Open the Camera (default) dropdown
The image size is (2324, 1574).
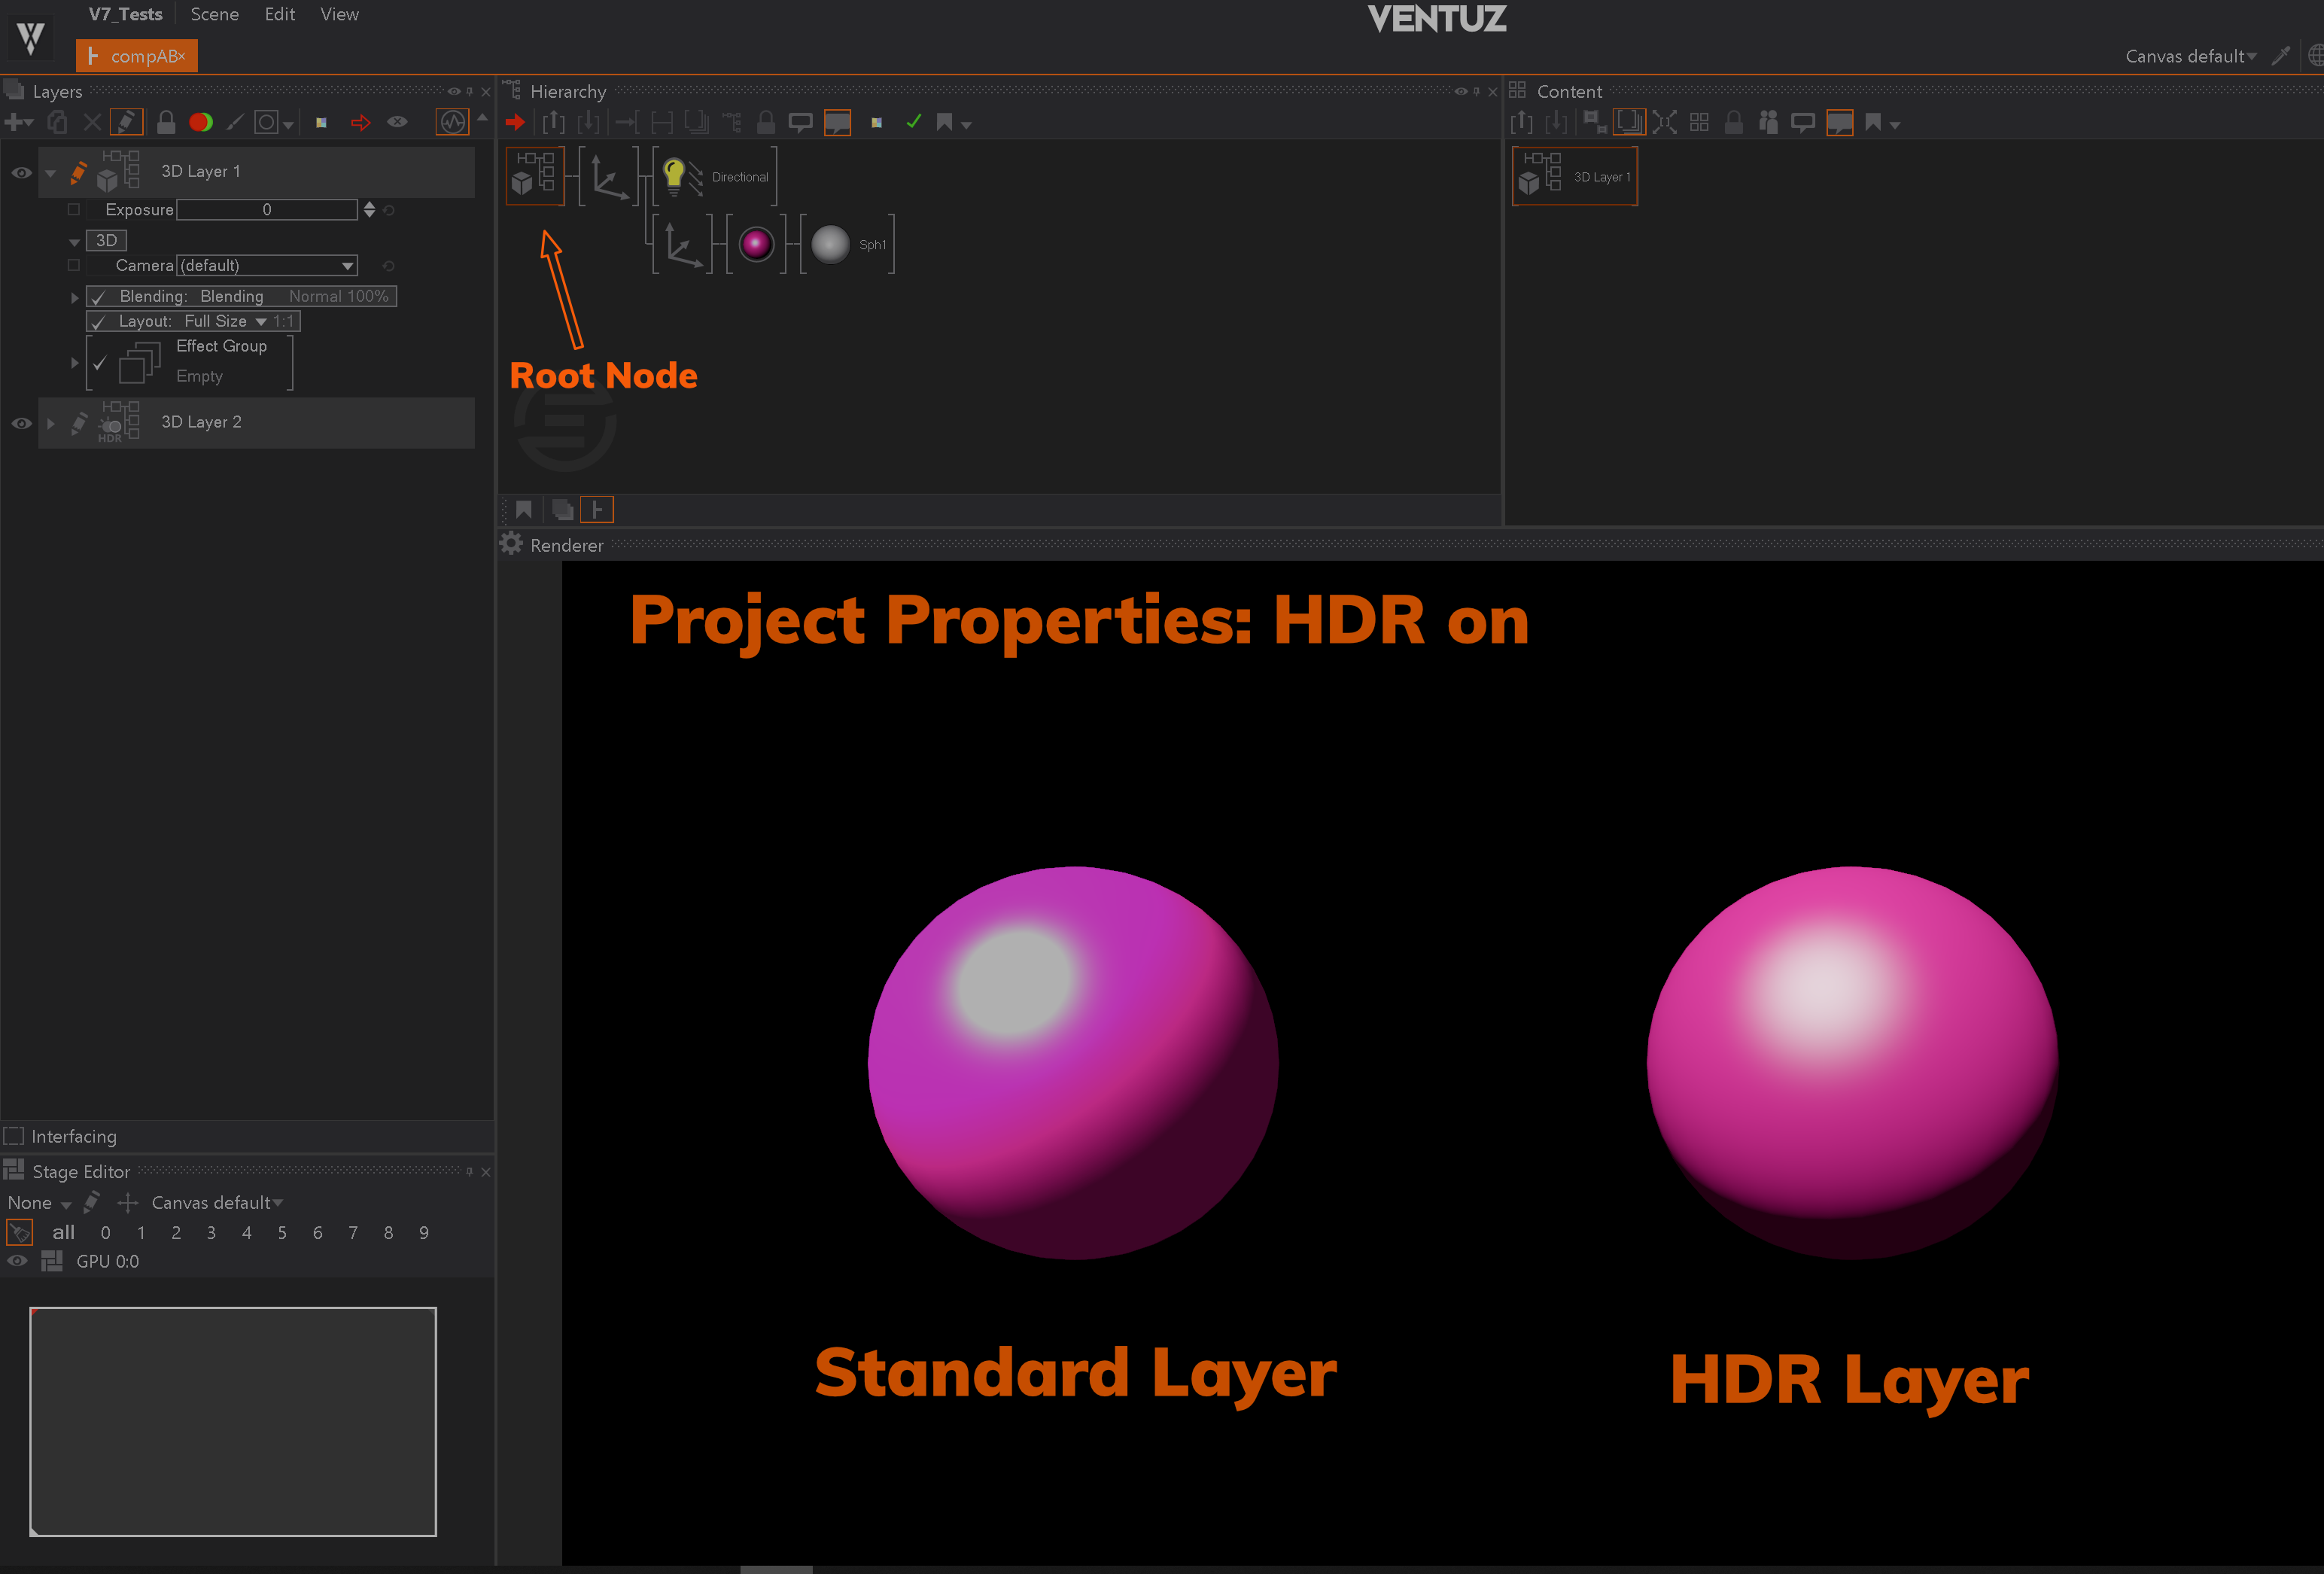pyautogui.click(x=267, y=266)
